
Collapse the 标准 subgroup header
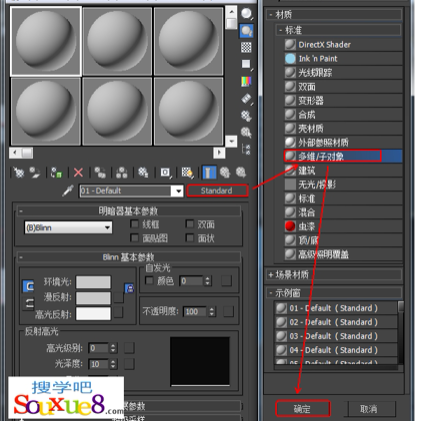point(338,30)
